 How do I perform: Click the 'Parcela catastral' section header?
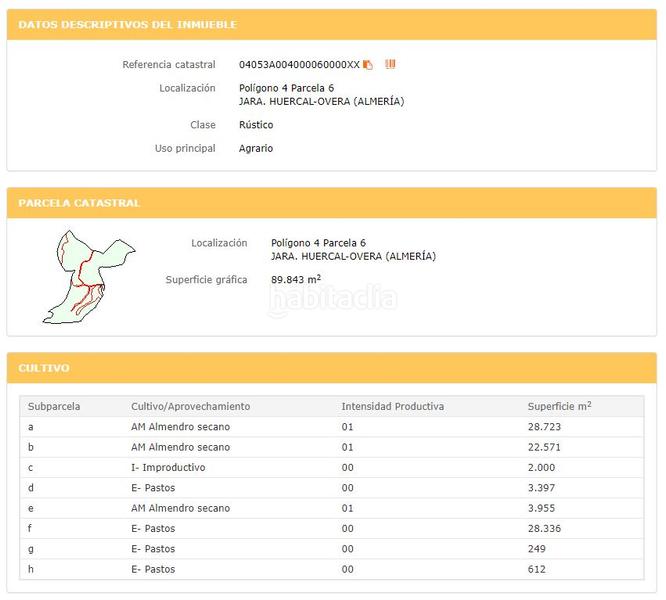tap(79, 203)
